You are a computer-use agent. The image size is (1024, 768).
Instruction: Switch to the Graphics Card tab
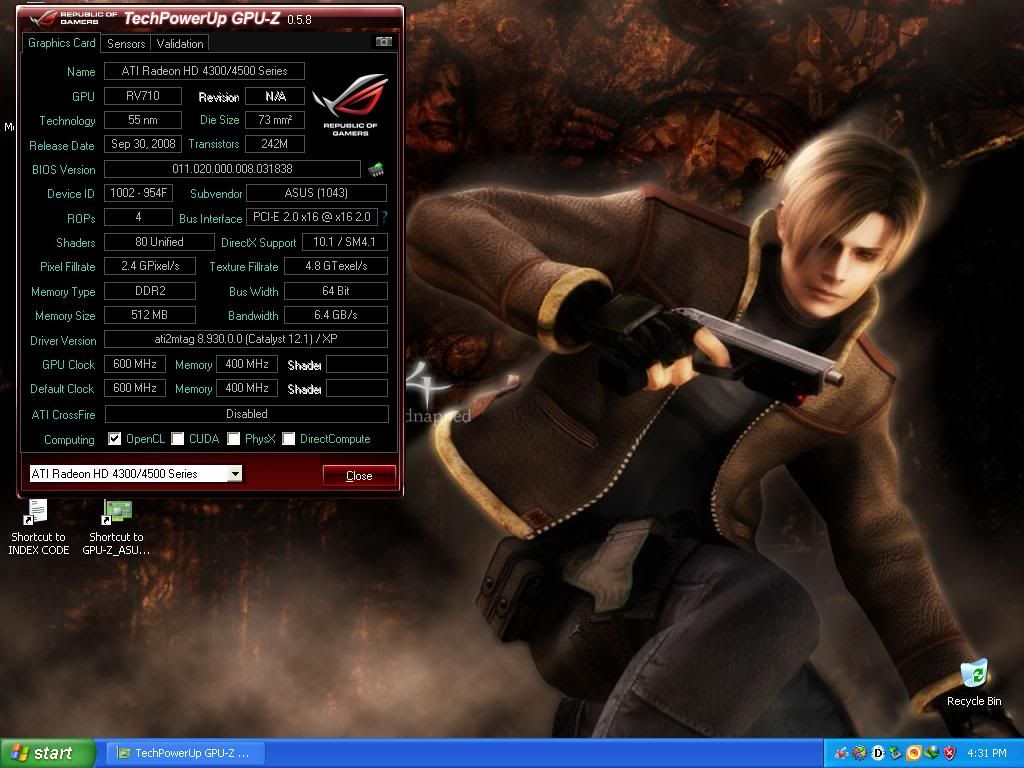[x=61, y=43]
